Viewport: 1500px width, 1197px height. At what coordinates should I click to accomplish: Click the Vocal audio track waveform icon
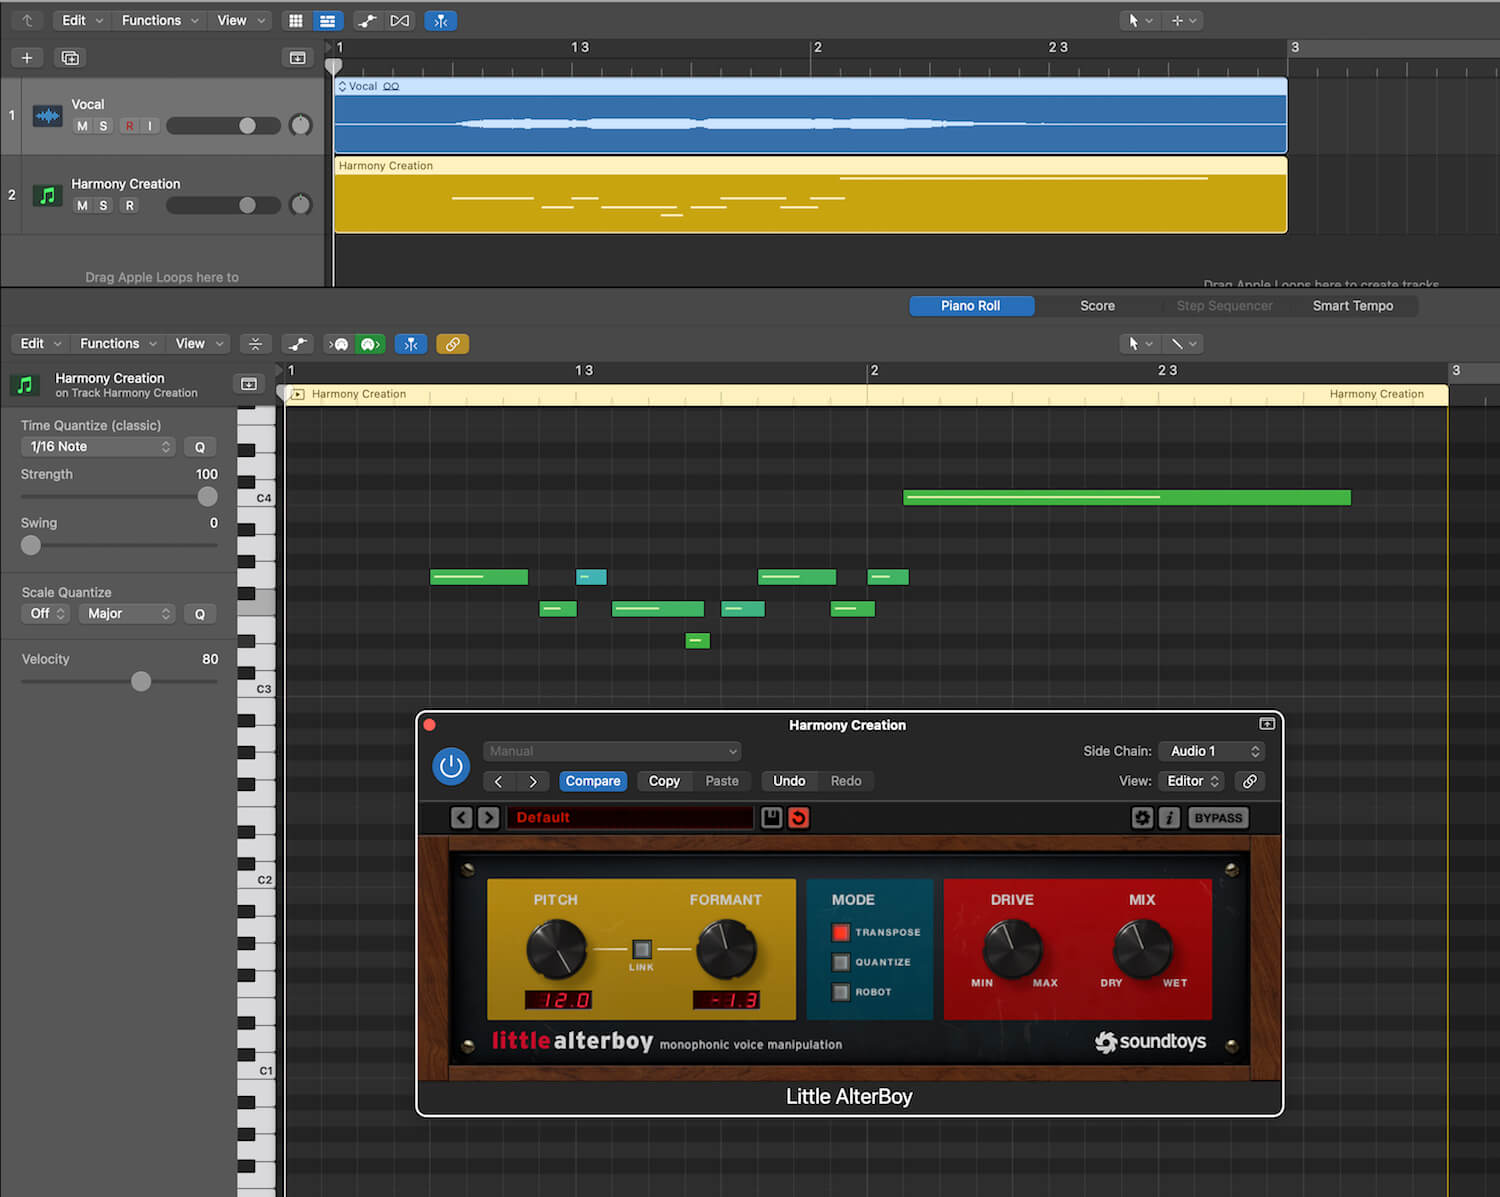click(x=47, y=116)
